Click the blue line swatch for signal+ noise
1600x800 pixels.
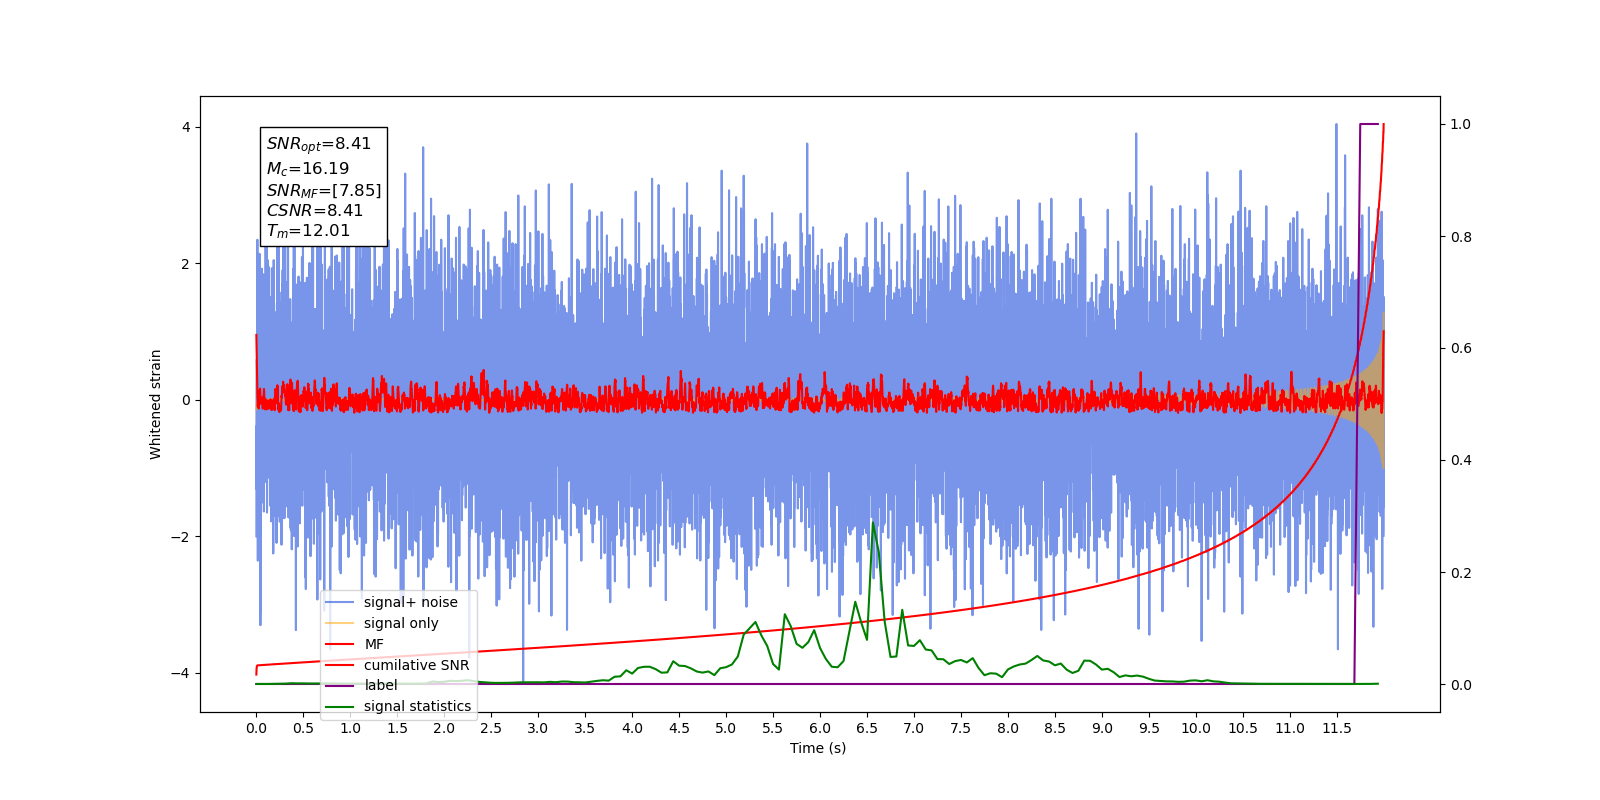click(340, 602)
